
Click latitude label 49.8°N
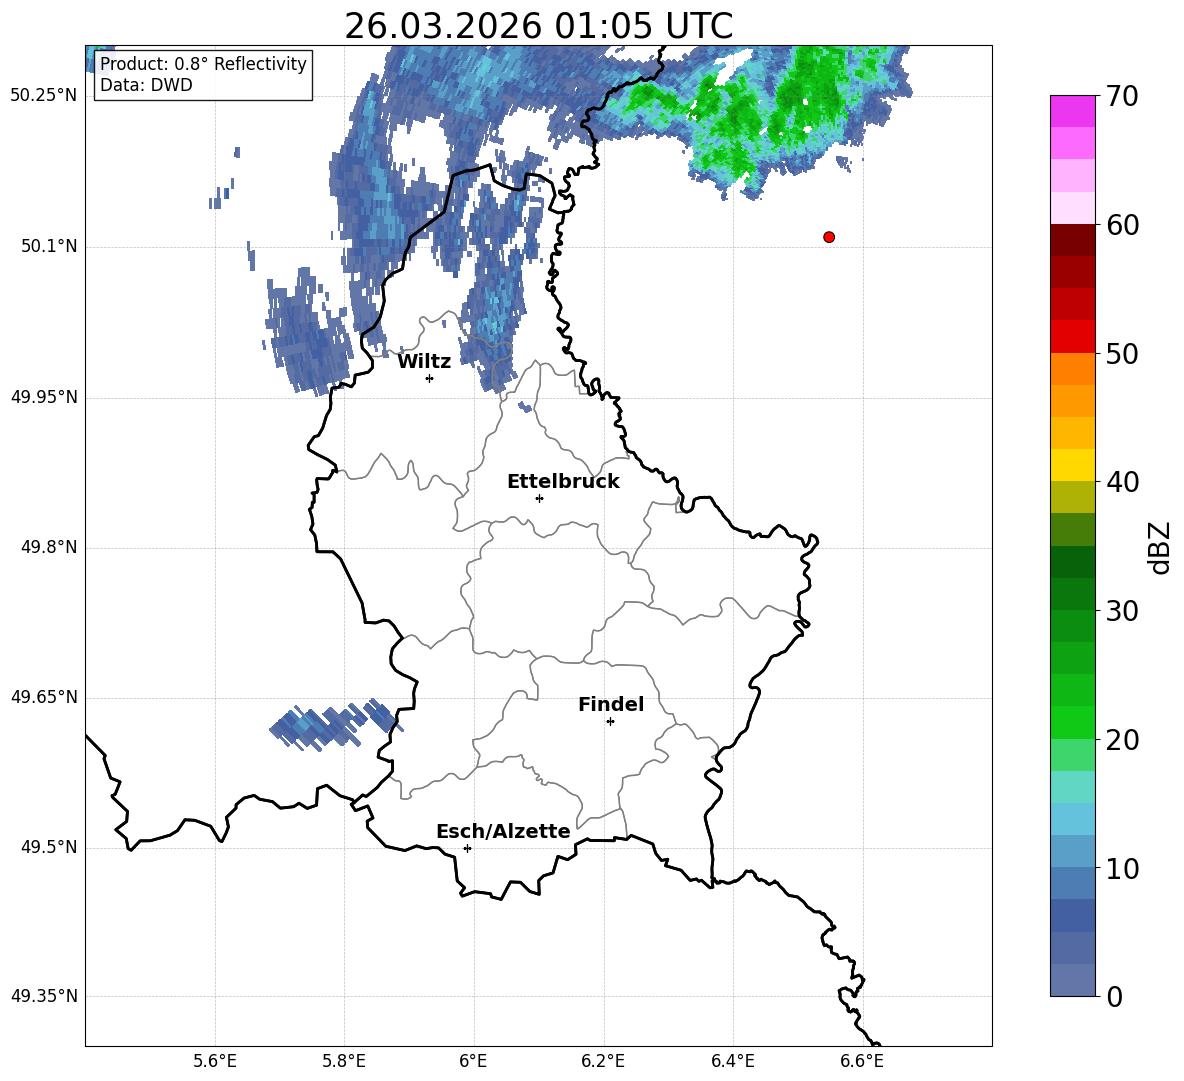(49, 547)
